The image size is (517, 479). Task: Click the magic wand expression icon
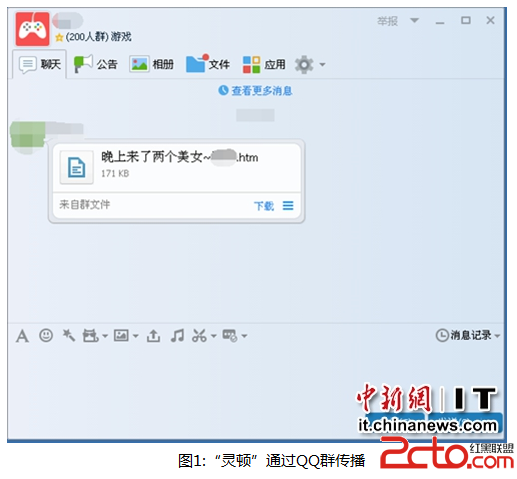(x=69, y=335)
